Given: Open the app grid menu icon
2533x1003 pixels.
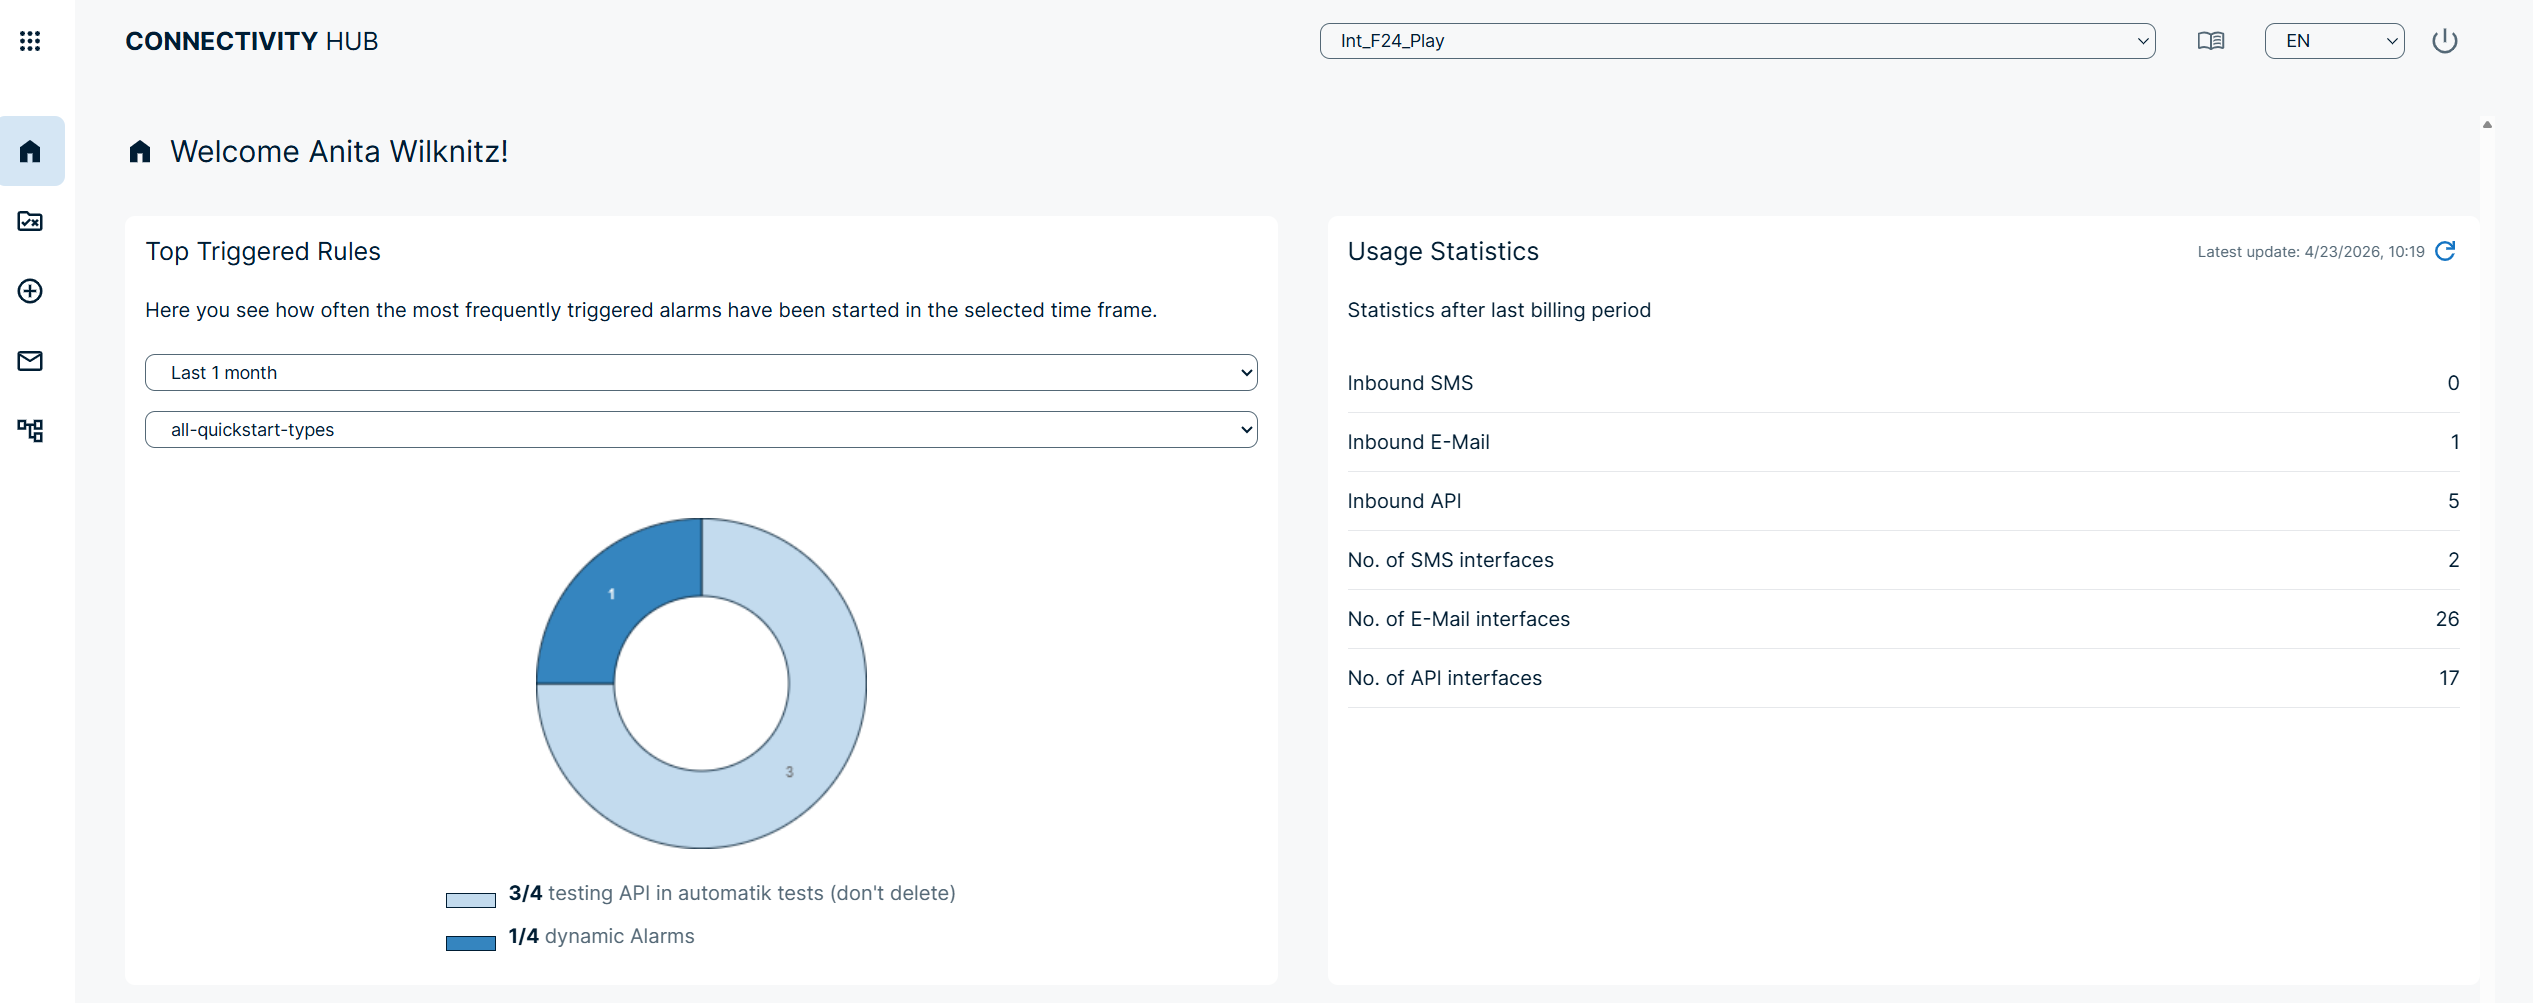Looking at the screenshot, I should tap(30, 41).
